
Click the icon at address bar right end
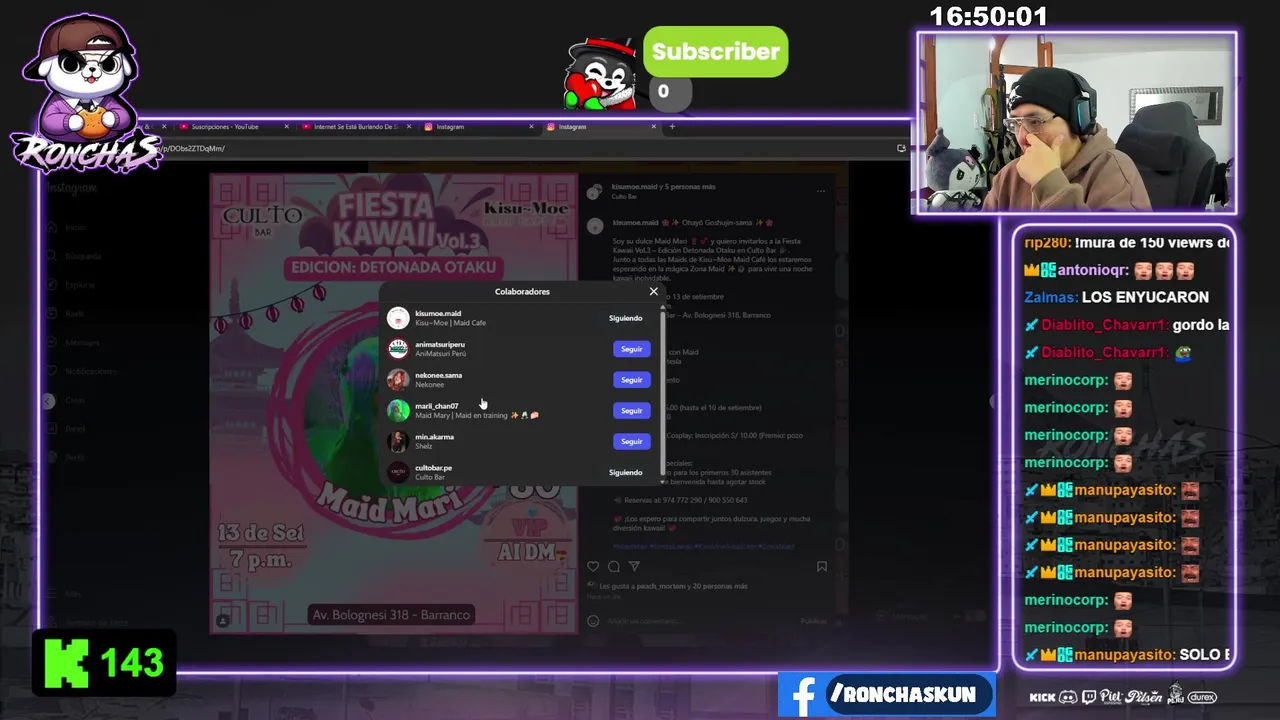901,148
